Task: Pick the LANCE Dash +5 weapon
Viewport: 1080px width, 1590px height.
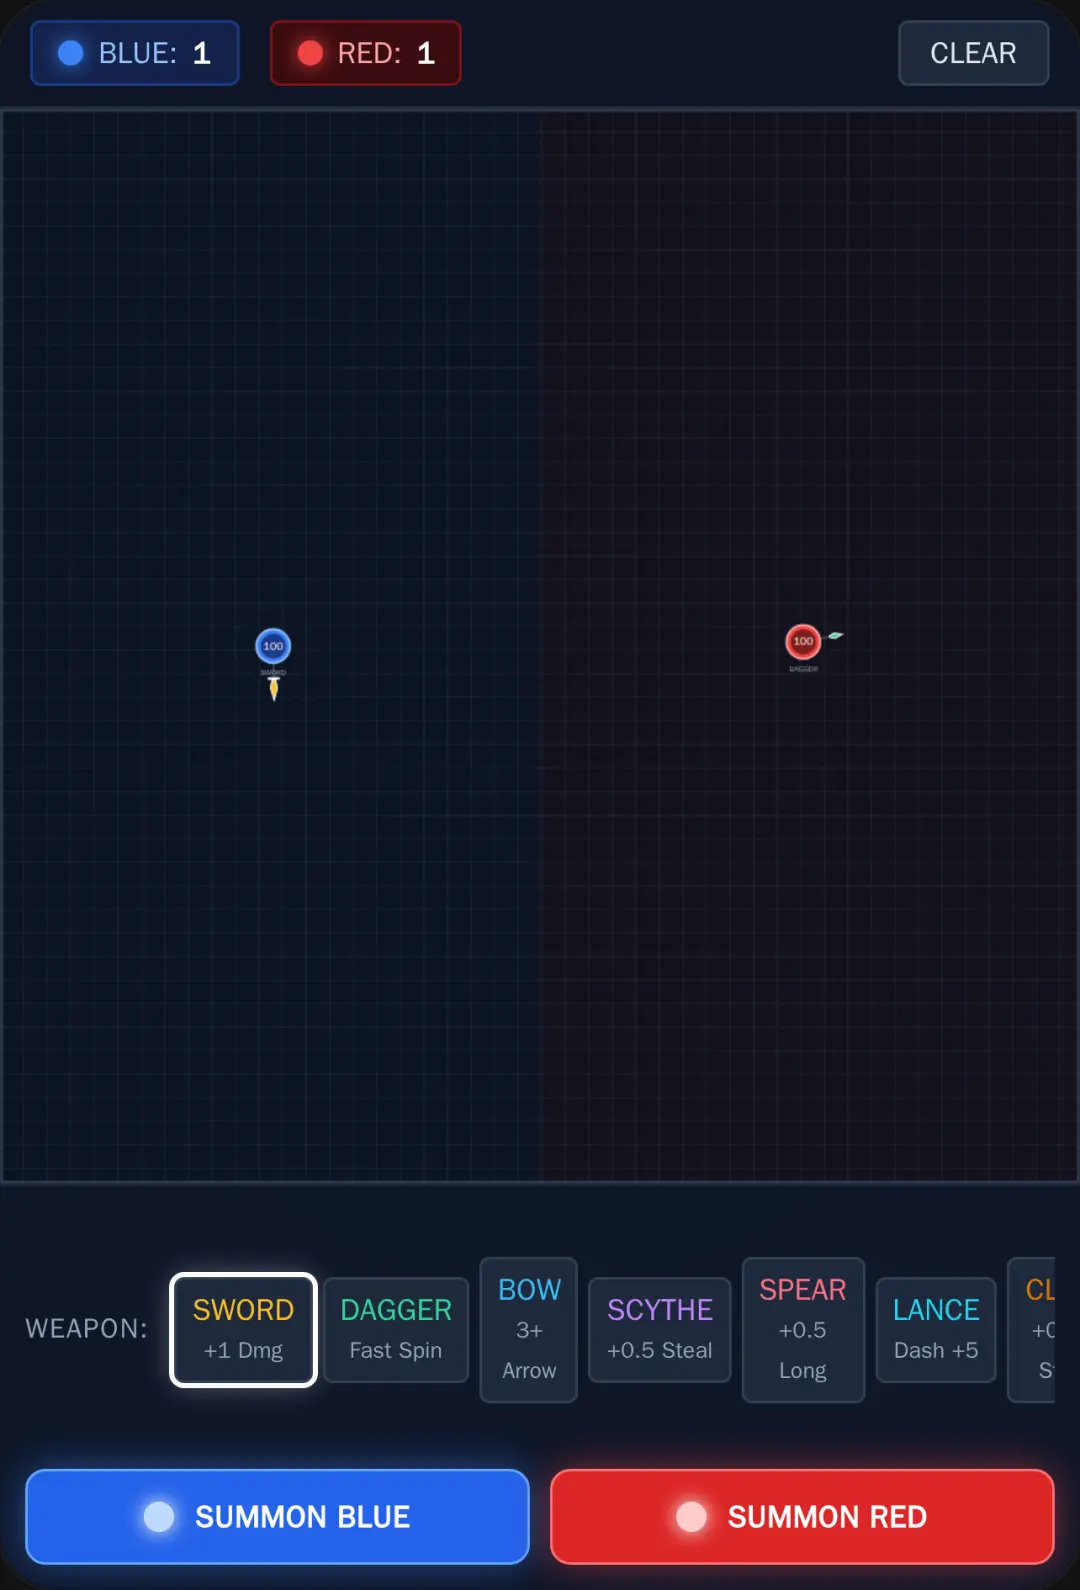Action: (936, 1330)
